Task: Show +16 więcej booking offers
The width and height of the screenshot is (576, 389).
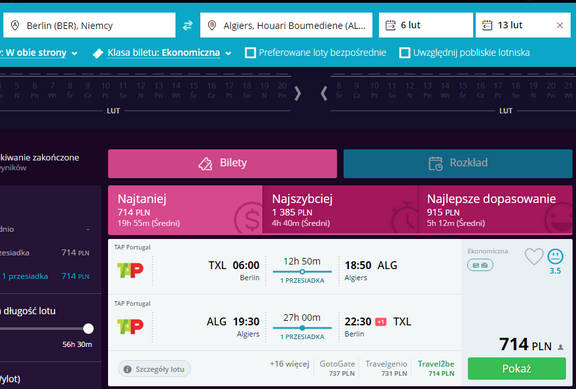Action: (x=289, y=364)
